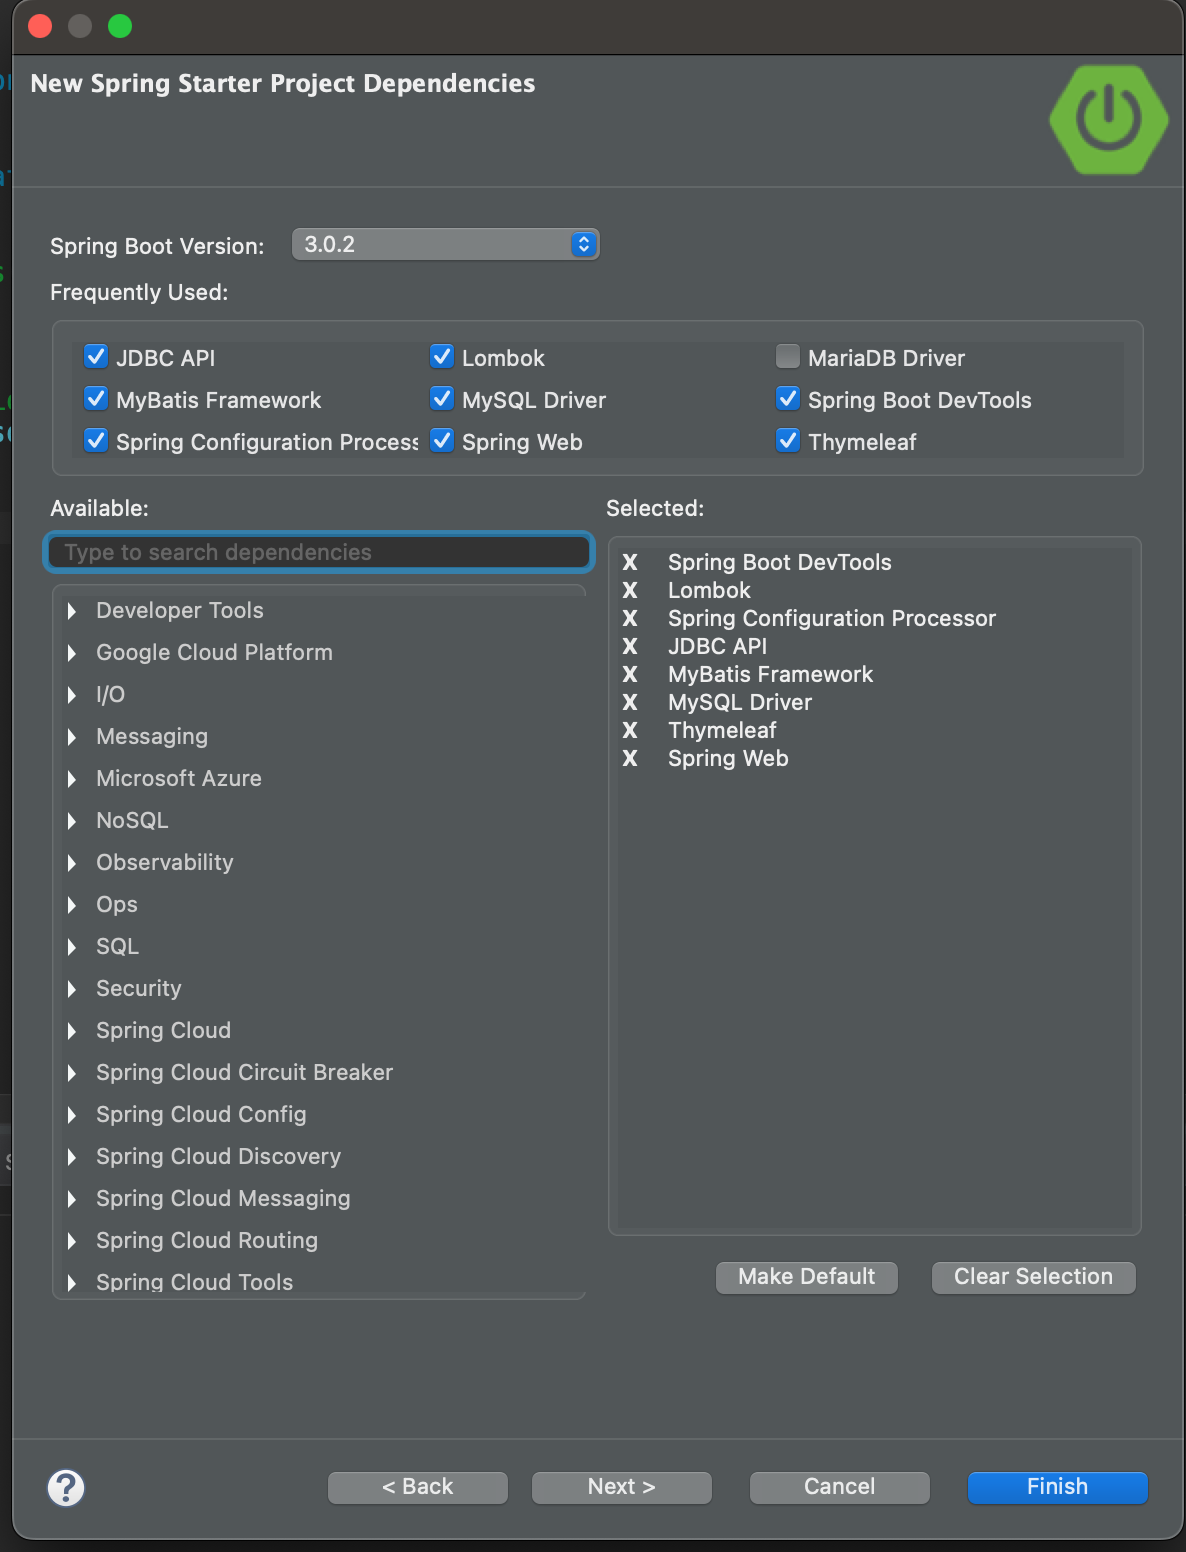Remove Spring Boot DevTools via its X icon
This screenshot has height=1552, width=1186.
pos(630,563)
